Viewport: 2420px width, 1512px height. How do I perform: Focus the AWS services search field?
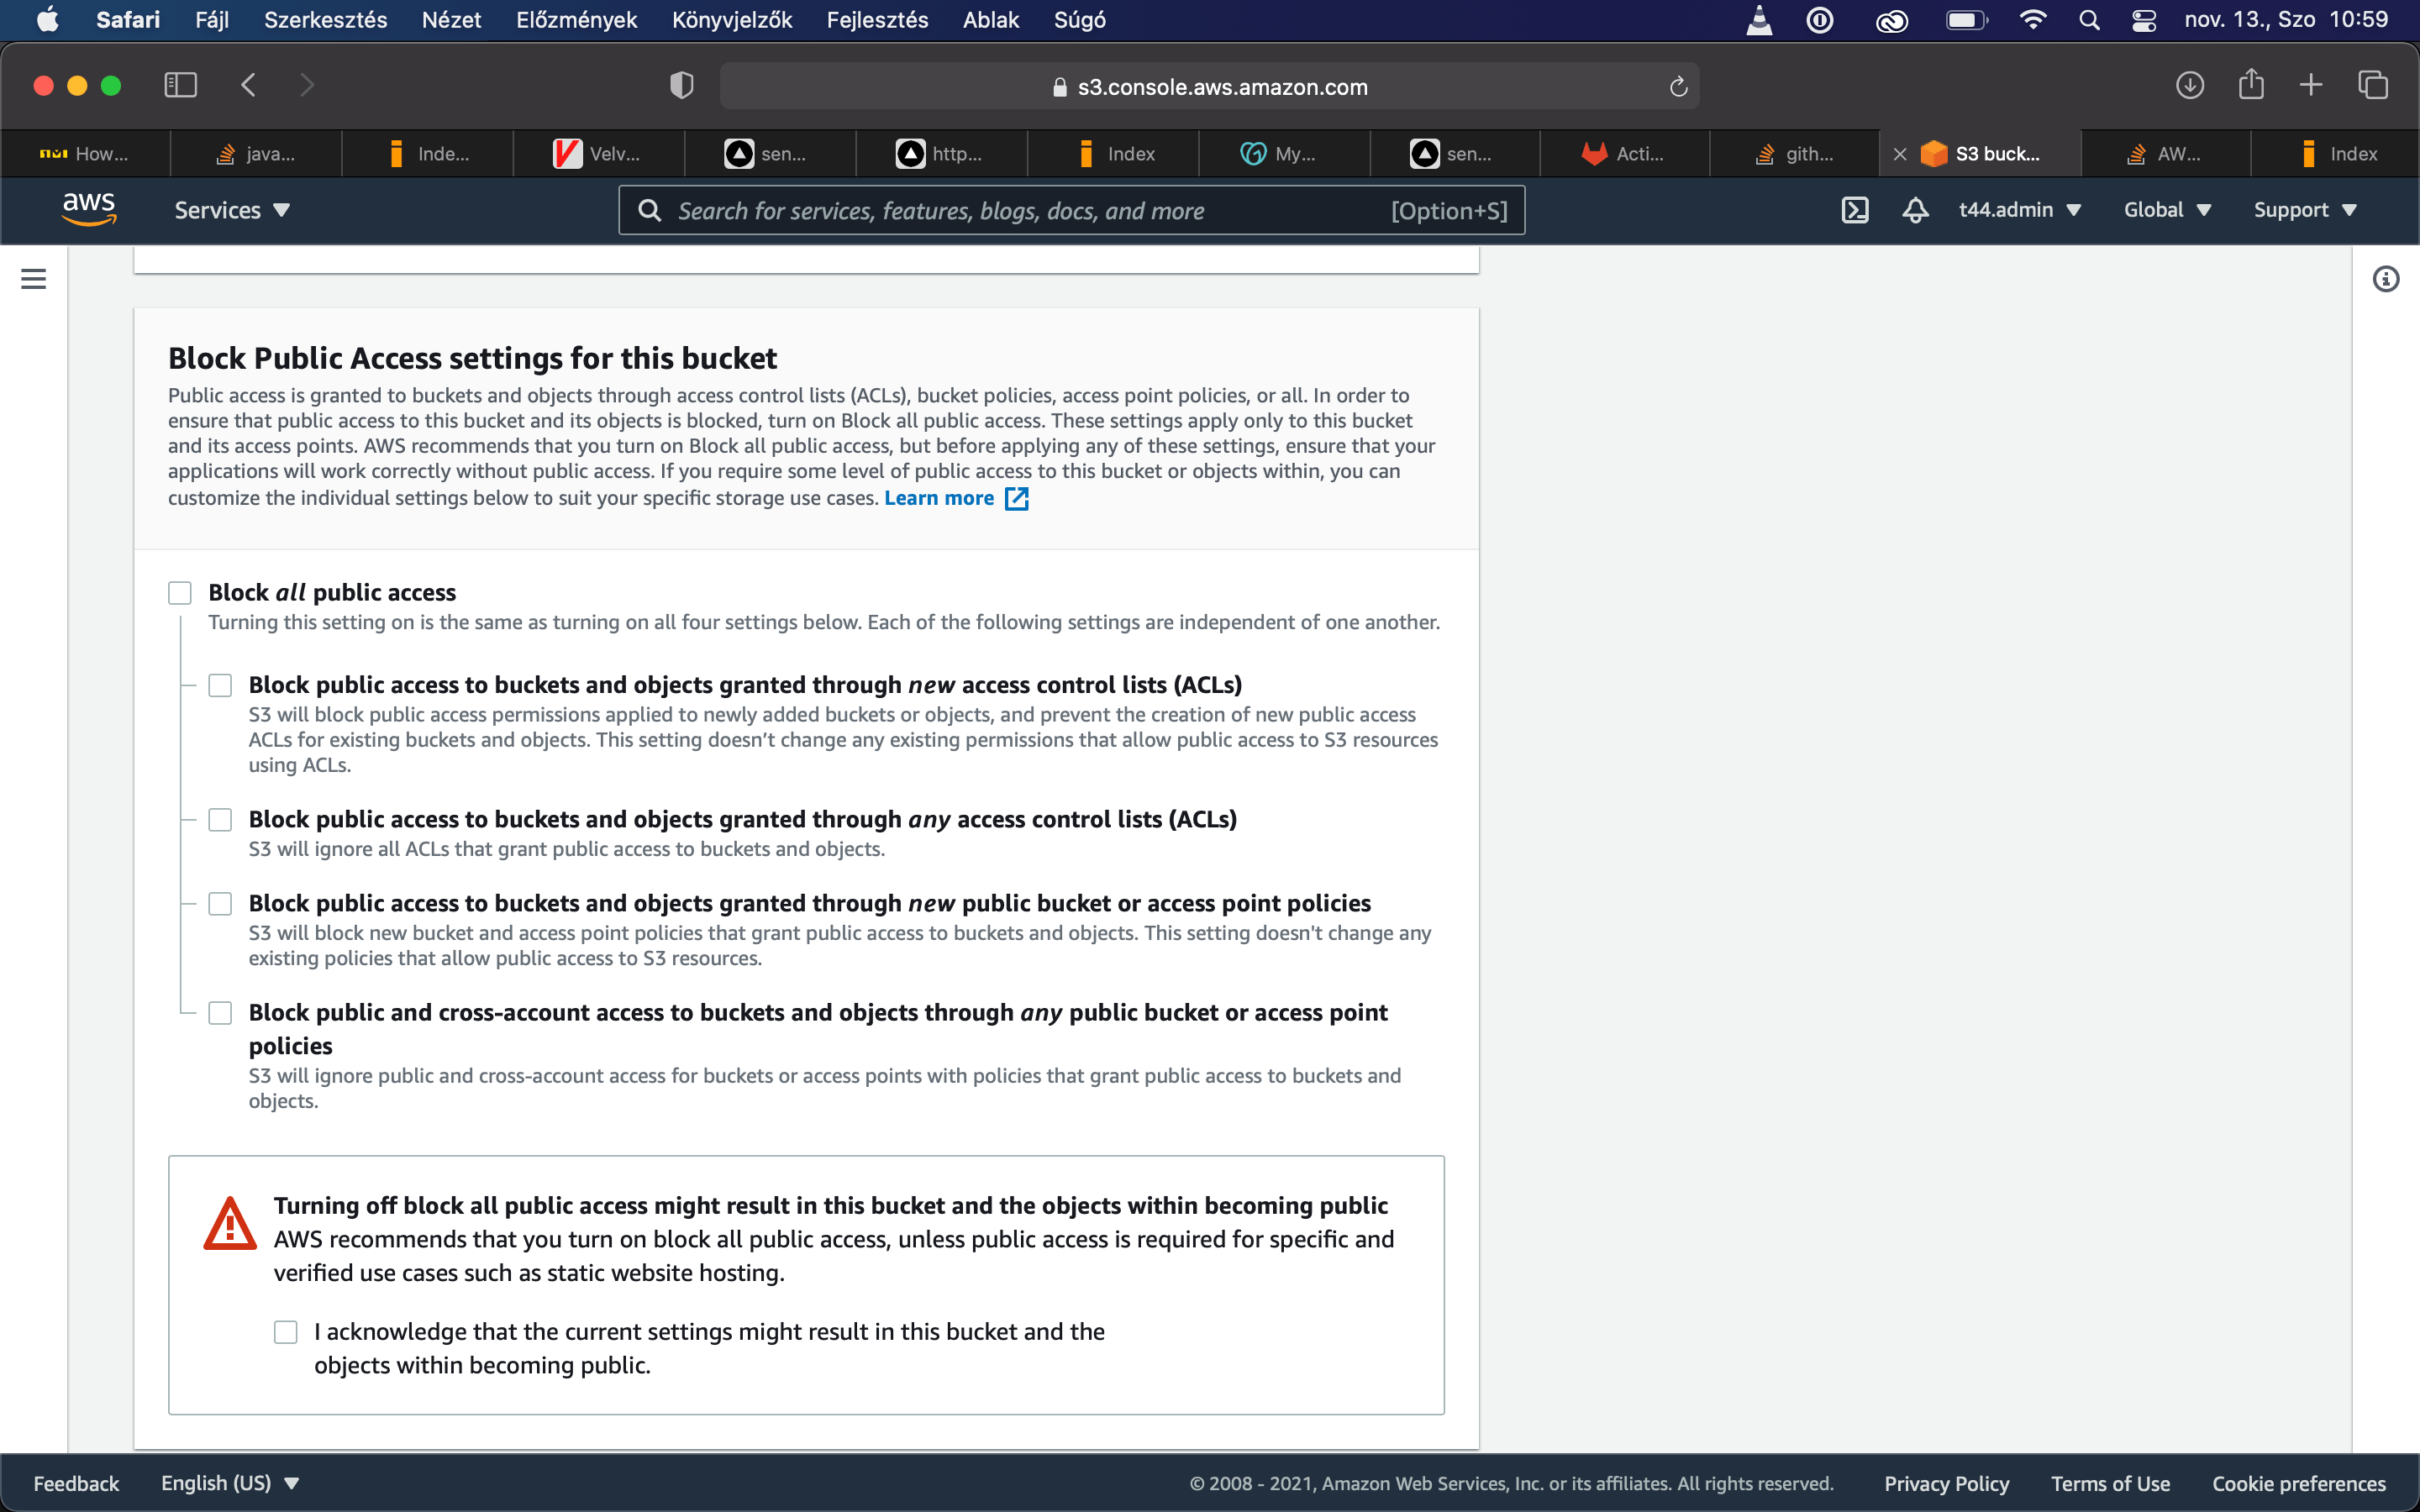click(1030, 210)
